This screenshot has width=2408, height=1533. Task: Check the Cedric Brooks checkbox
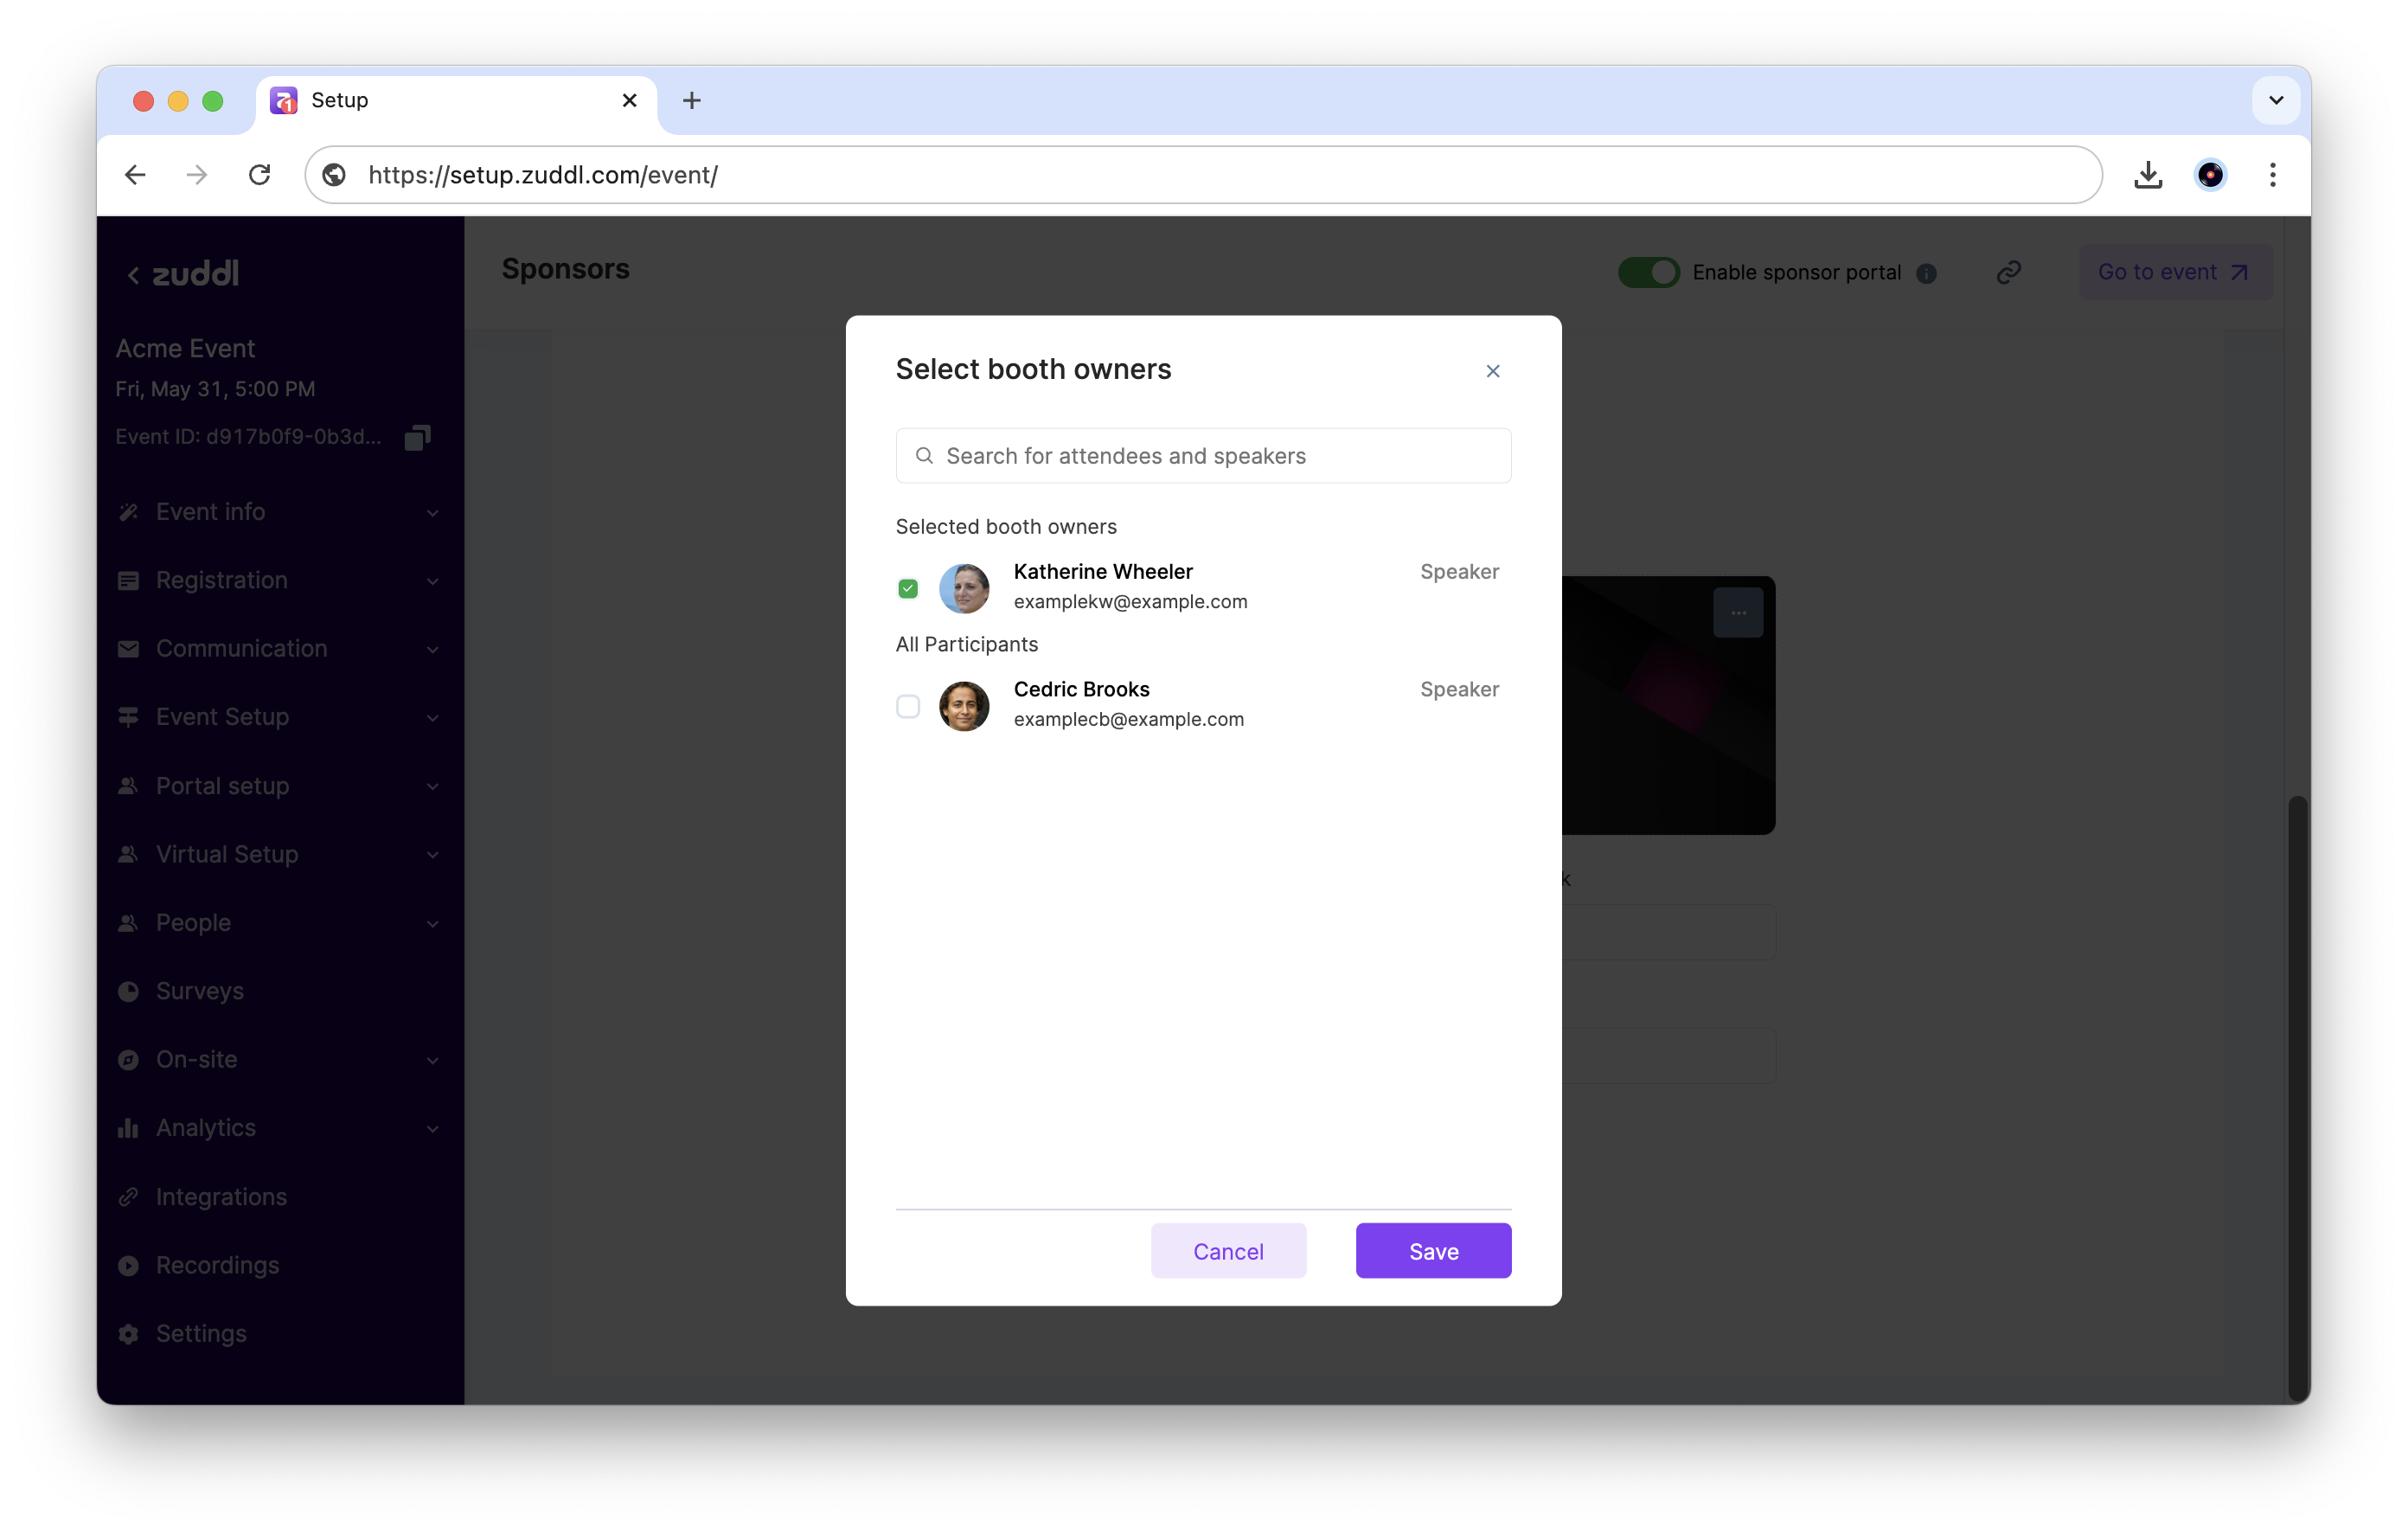(907, 706)
